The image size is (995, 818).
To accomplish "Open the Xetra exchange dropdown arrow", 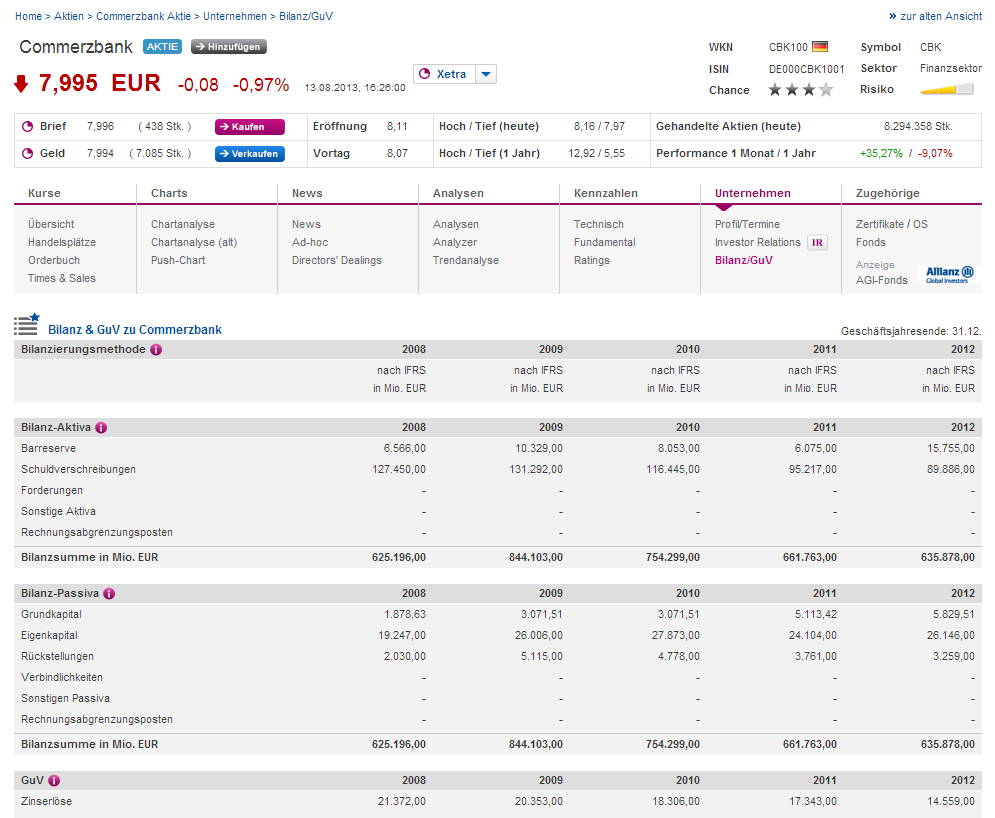I will (x=485, y=74).
